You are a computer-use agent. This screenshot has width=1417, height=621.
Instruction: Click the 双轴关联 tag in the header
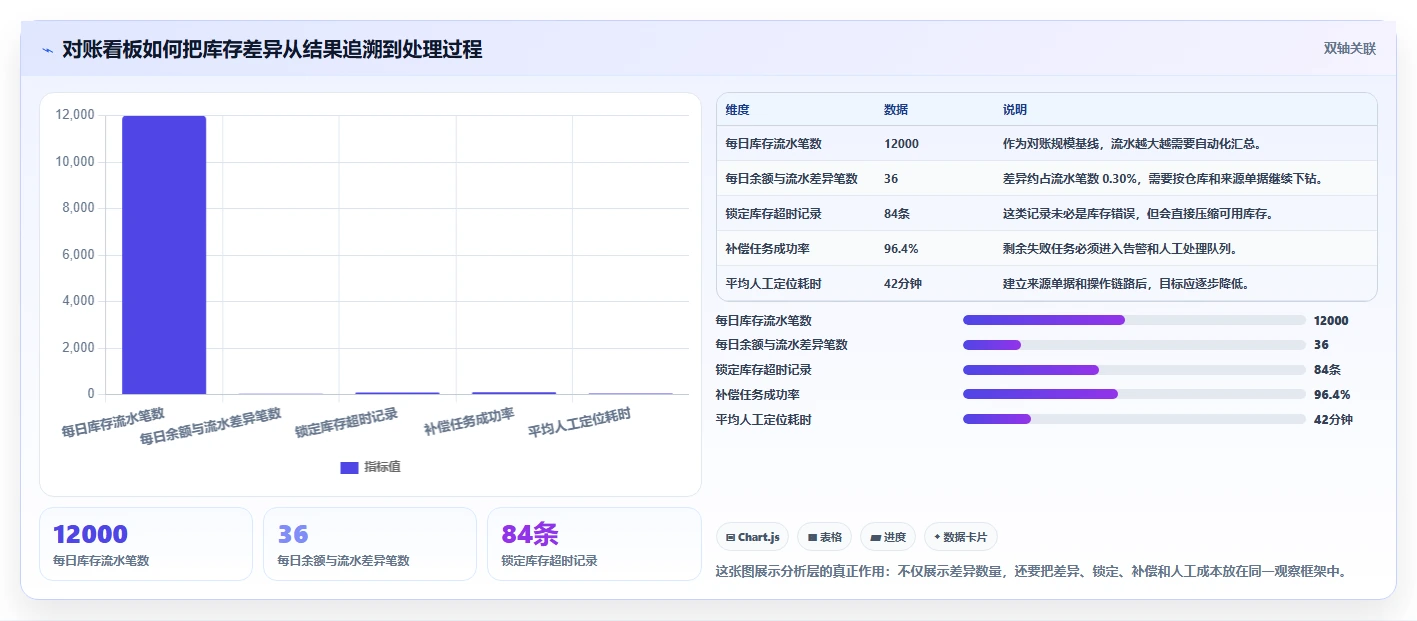tap(1350, 49)
